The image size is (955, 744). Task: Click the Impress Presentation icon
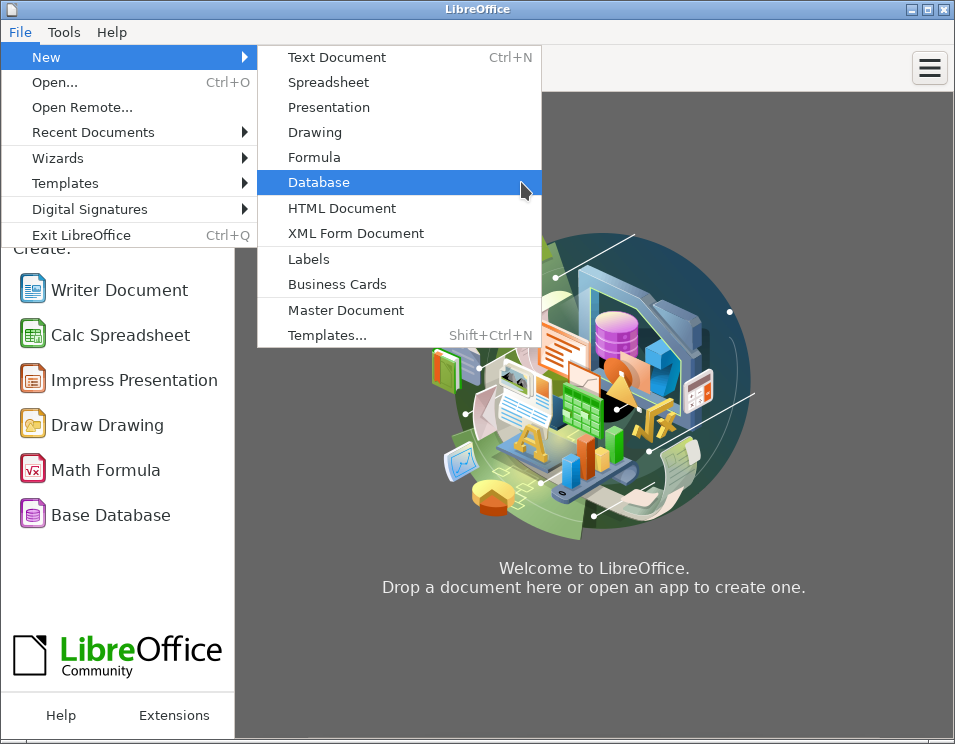[33, 379]
